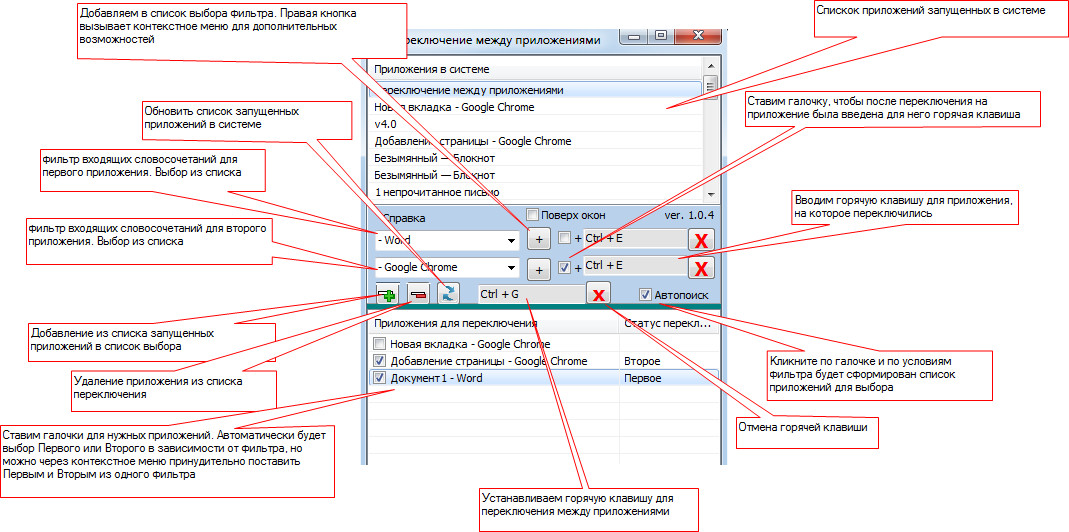Refresh the running applications list
The width and height of the screenshot is (1069, 532).
449,295
